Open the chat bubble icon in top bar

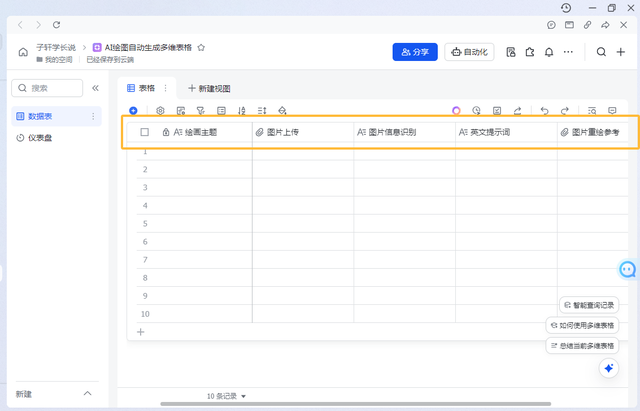pyautogui.click(x=551, y=25)
